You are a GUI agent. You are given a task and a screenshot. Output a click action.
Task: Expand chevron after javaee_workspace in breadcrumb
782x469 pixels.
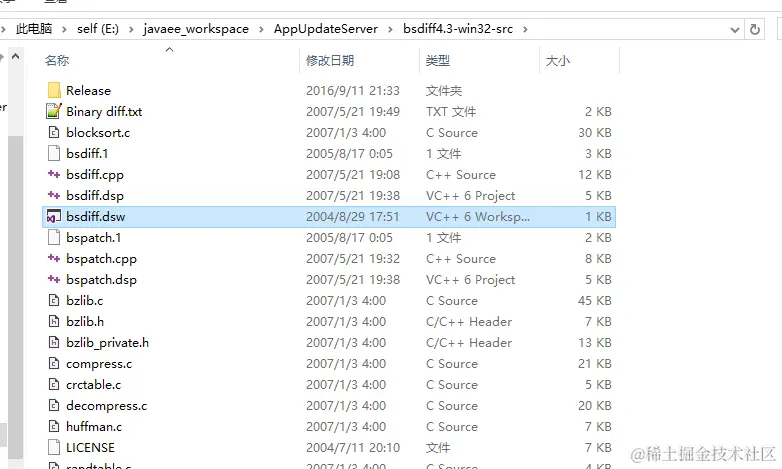261,29
